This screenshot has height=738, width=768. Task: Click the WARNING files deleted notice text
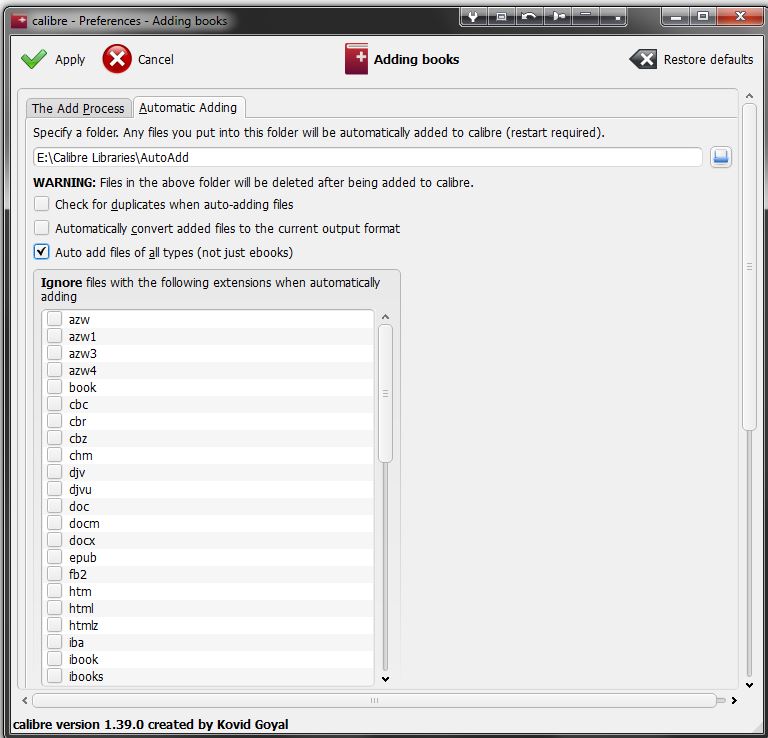(x=253, y=182)
